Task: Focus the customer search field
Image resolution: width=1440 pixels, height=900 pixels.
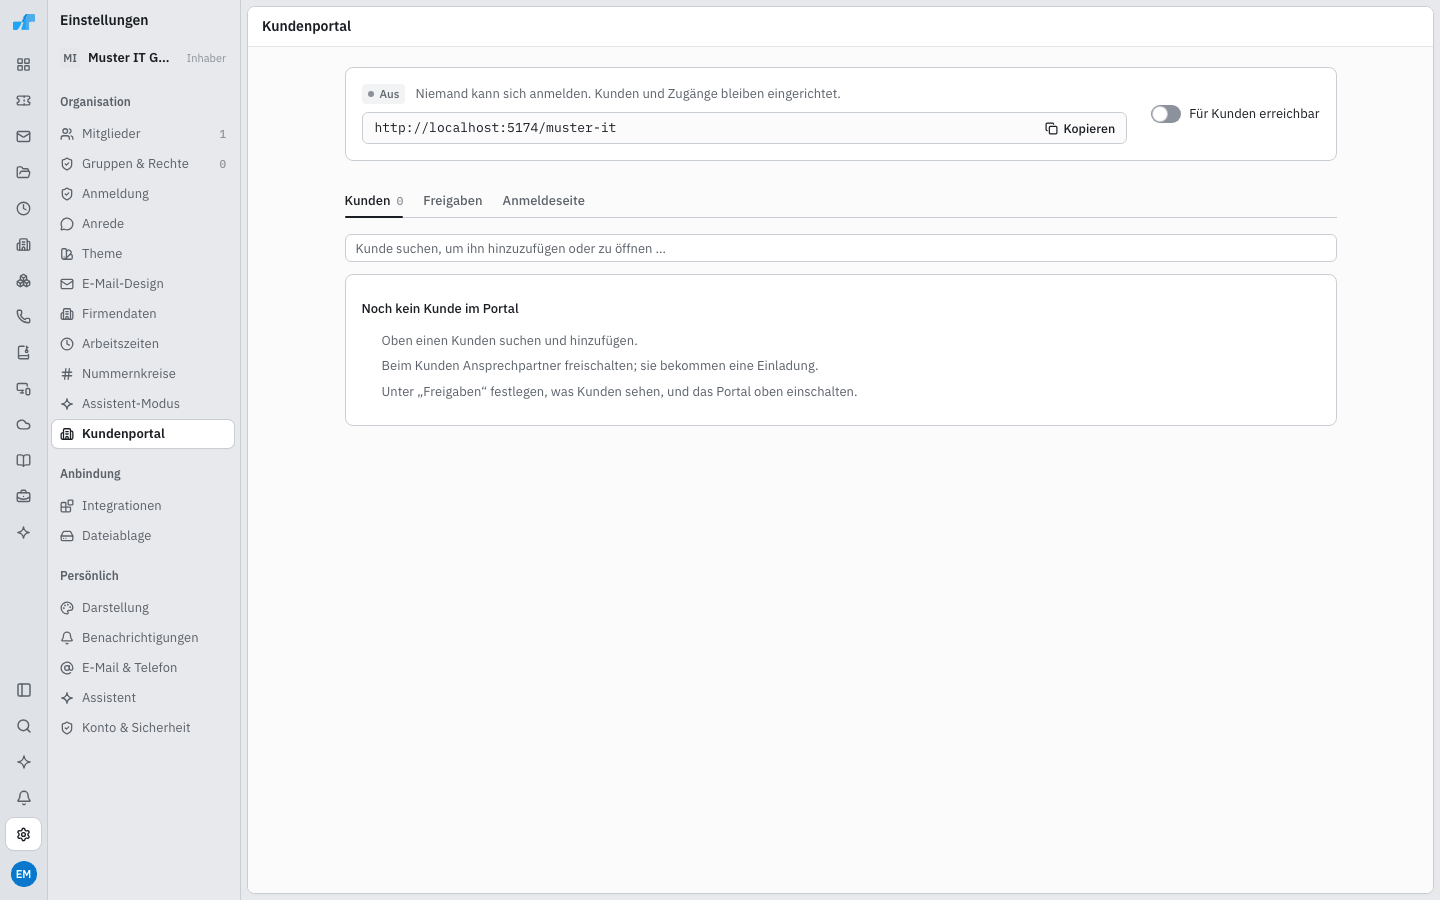Action: (x=841, y=248)
